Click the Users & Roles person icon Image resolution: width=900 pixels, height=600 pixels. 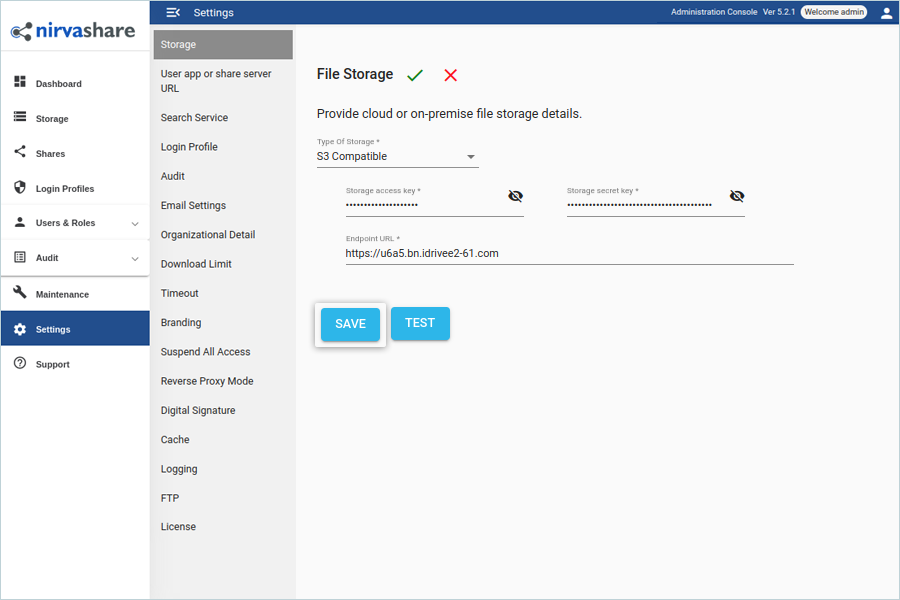pos(20,222)
